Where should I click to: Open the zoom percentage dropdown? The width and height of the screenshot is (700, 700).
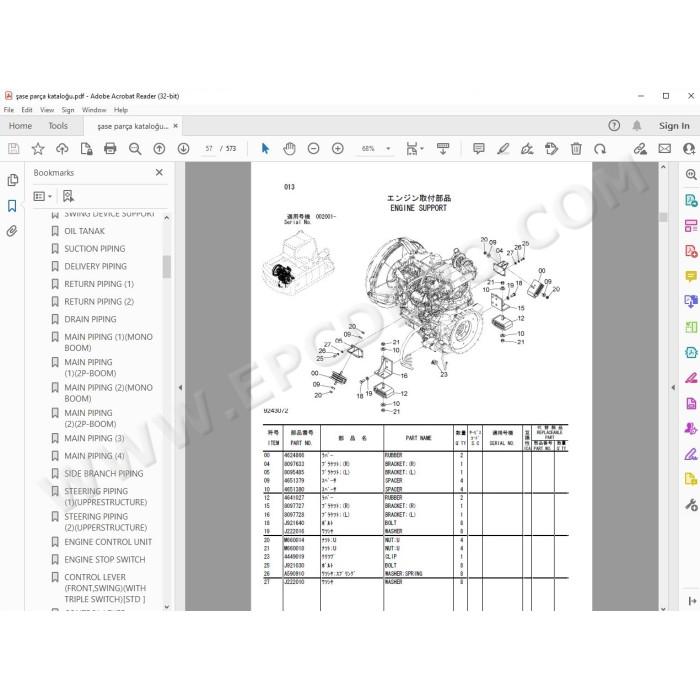click(x=388, y=149)
